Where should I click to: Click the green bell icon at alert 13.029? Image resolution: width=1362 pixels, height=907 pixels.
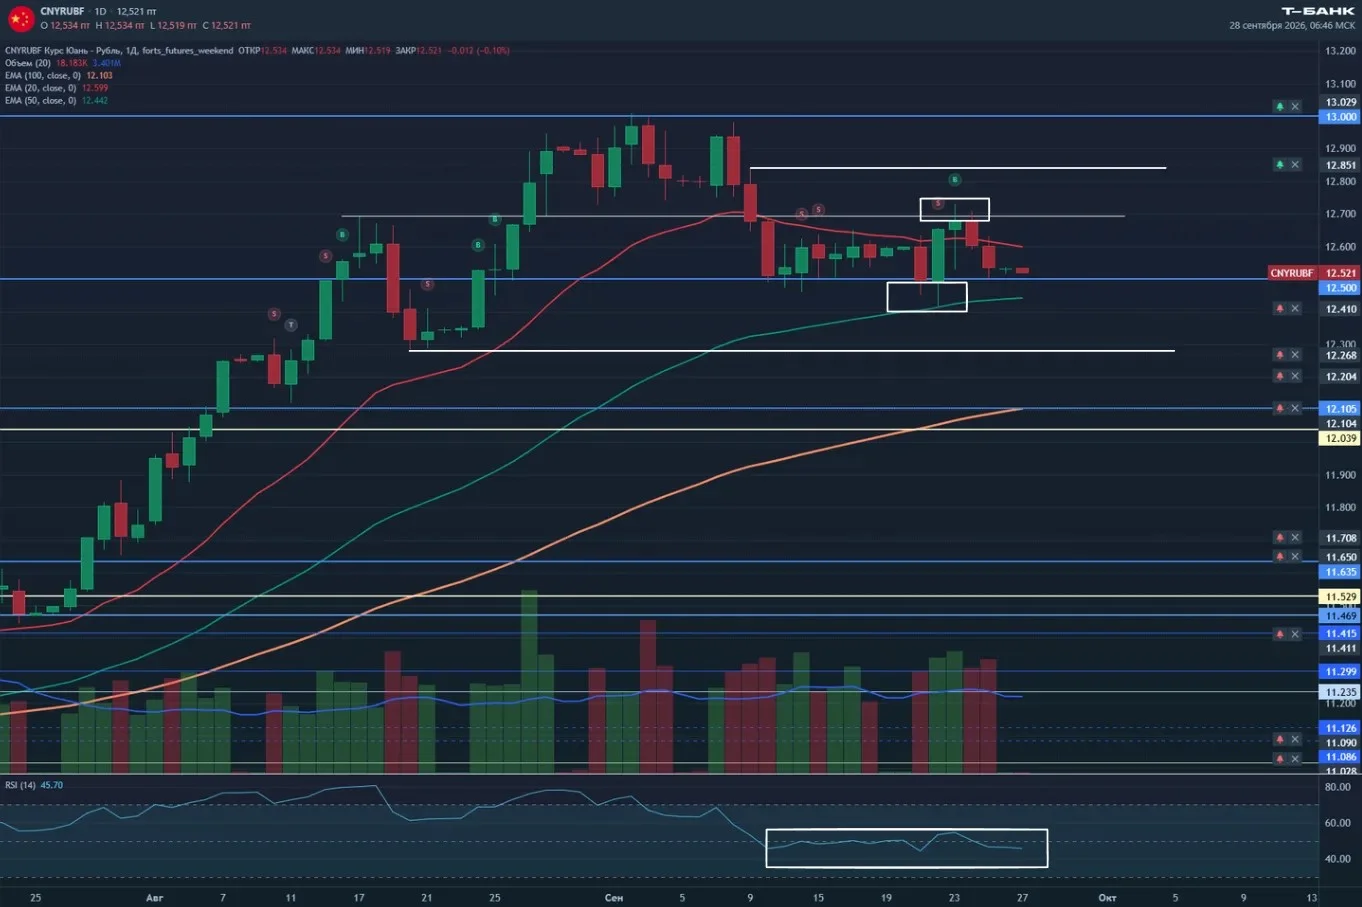point(1280,106)
